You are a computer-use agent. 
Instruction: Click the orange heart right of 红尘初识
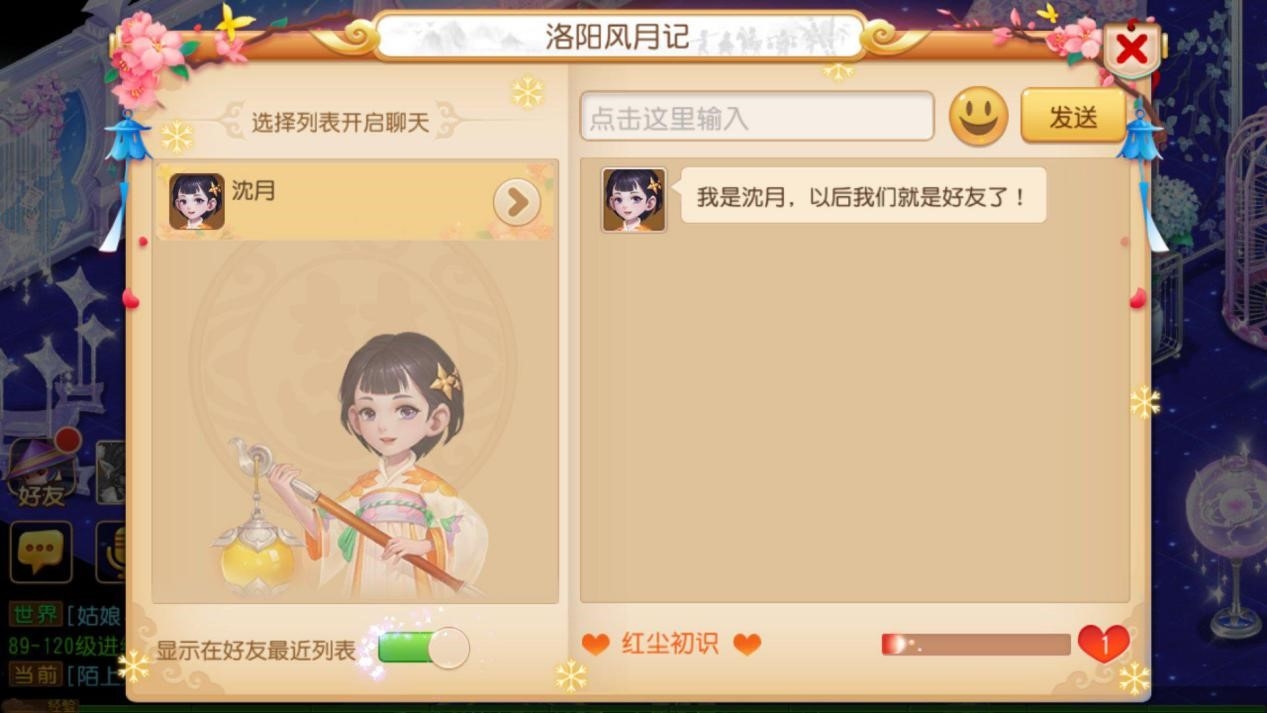[747, 644]
